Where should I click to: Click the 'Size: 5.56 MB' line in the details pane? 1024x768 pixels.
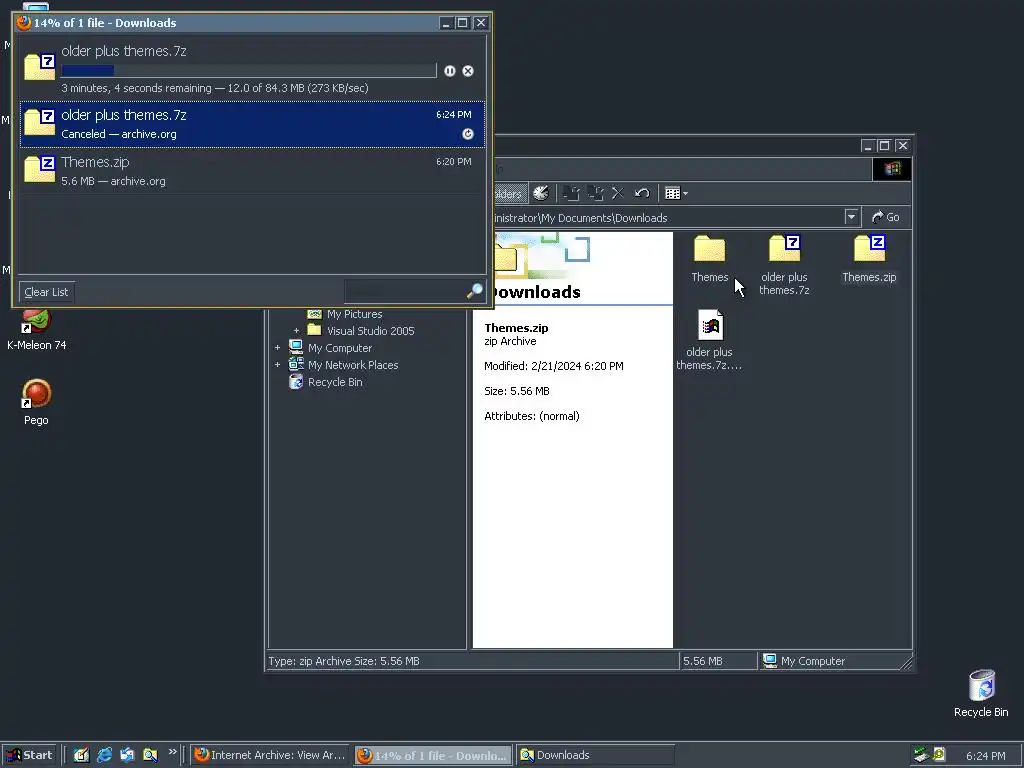pyautogui.click(x=517, y=391)
